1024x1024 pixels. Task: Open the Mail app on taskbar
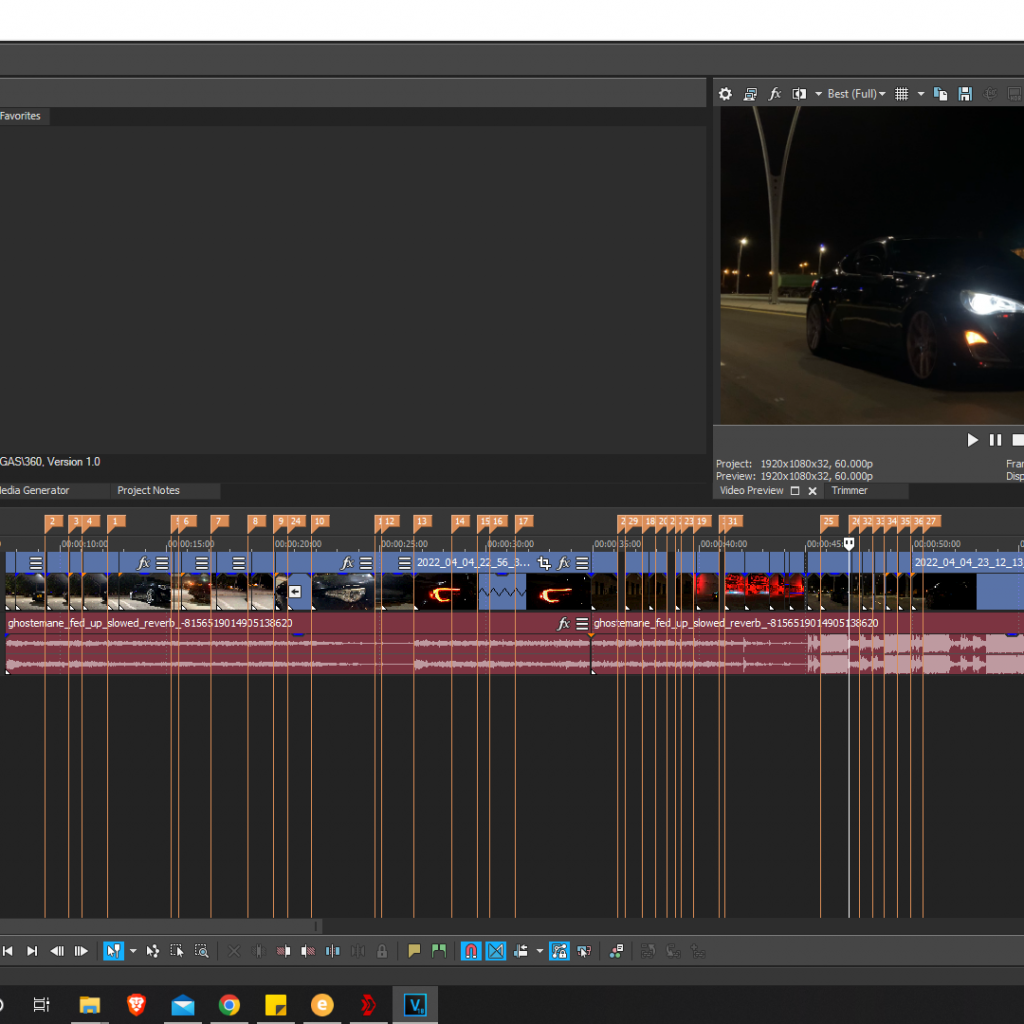(x=183, y=1004)
